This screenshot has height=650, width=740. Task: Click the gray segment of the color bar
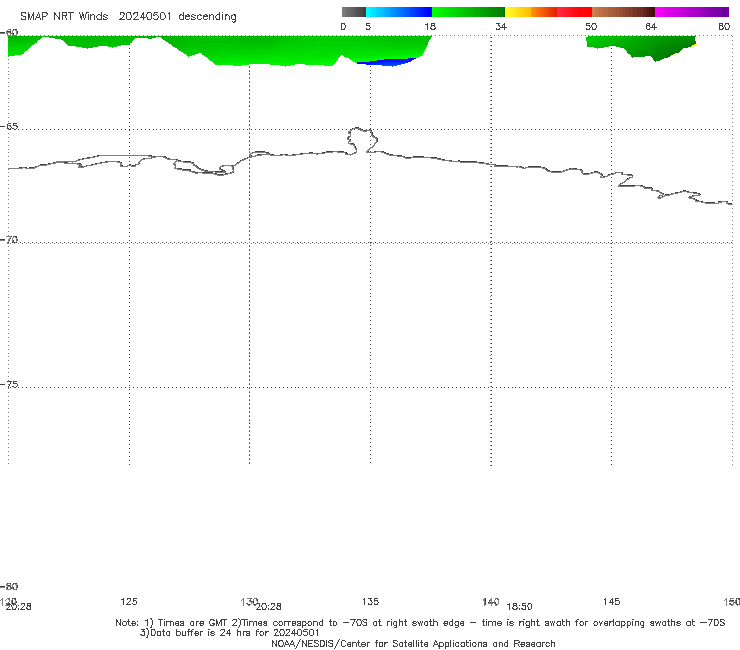(354, 12)
